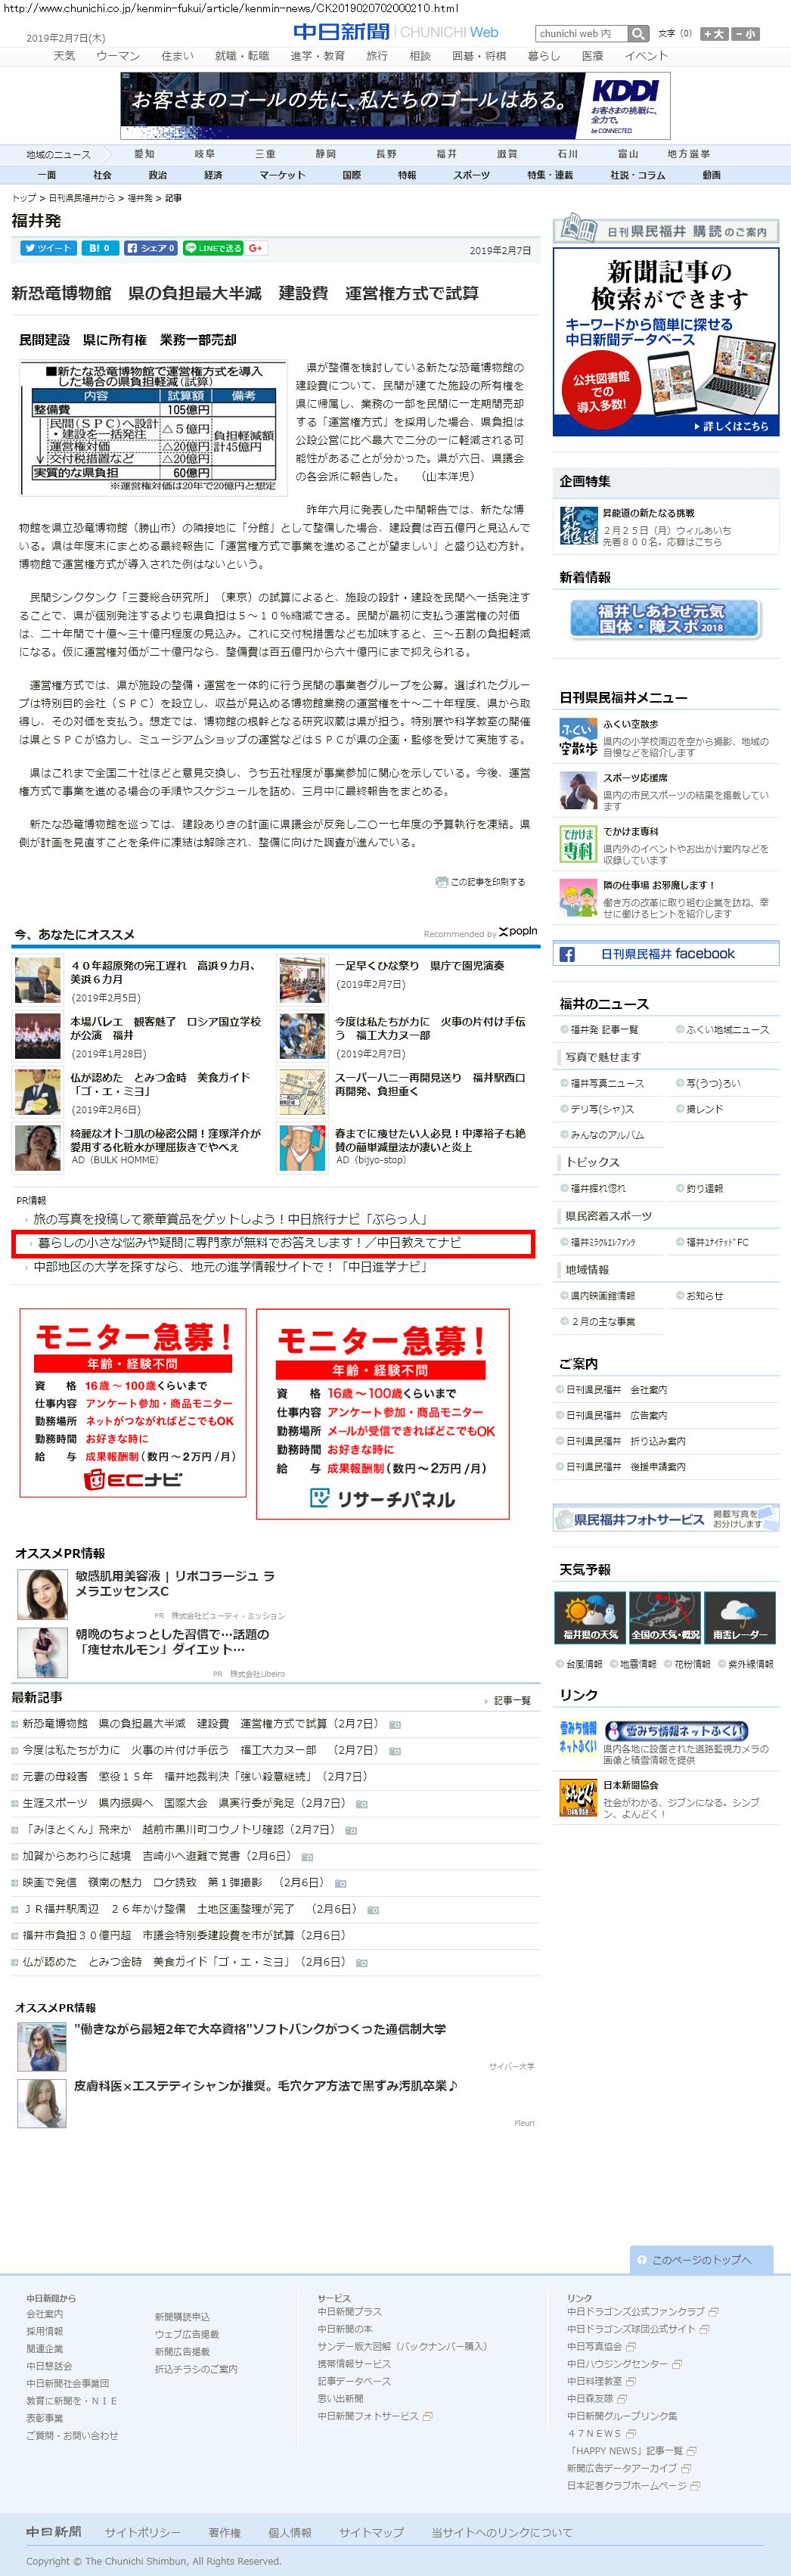Open 囲碁・将棋 menu item

[x=479, y=56]
